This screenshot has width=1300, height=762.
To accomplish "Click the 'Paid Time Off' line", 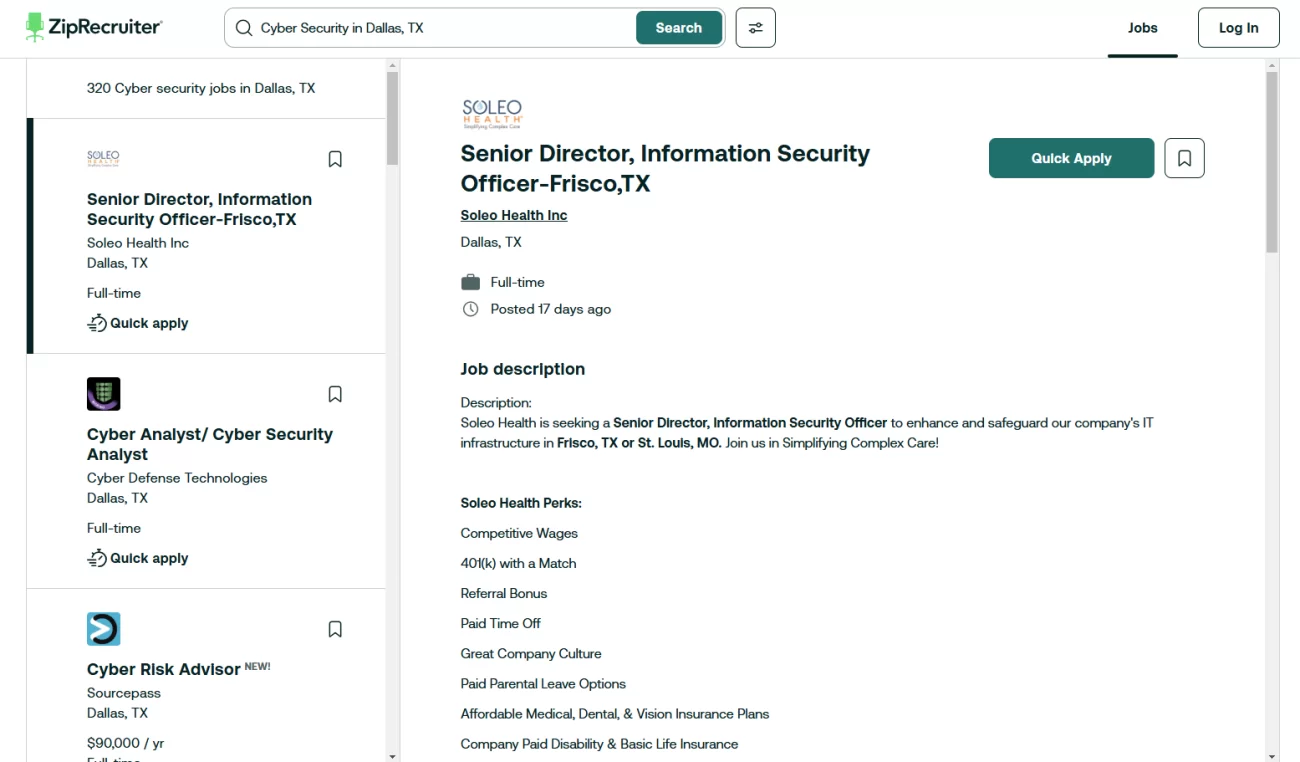I will pyautogui.click(x=501, y=623).
